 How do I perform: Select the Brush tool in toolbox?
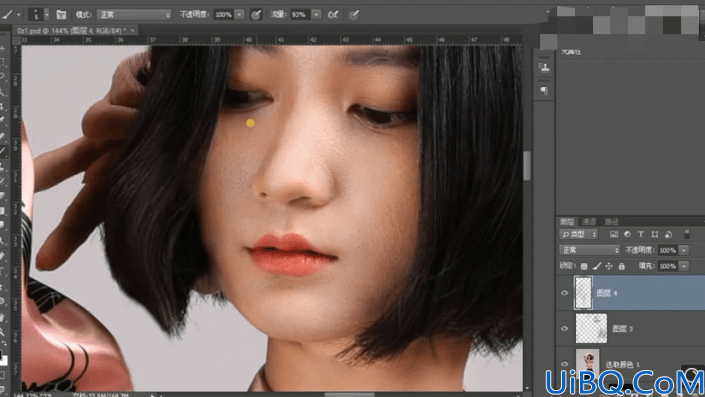pos(3,151)
